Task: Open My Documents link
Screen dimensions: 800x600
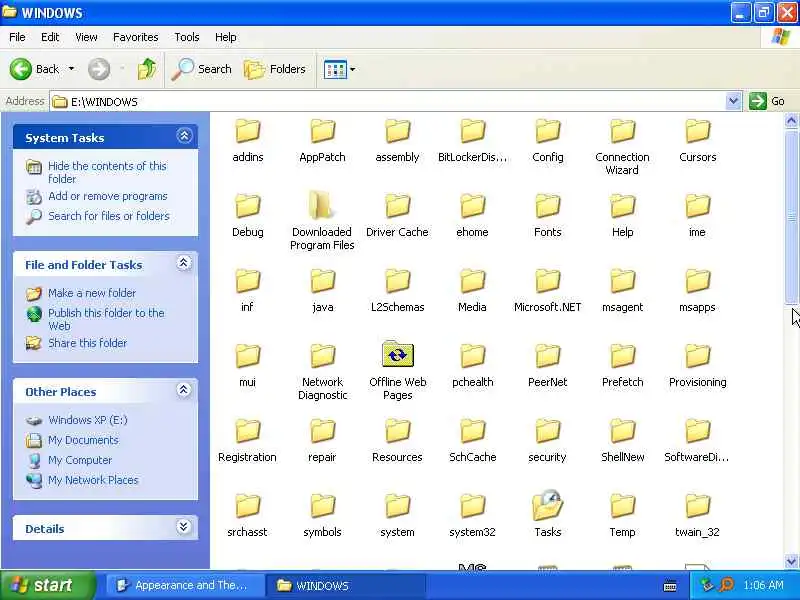Action: point(83,440)
